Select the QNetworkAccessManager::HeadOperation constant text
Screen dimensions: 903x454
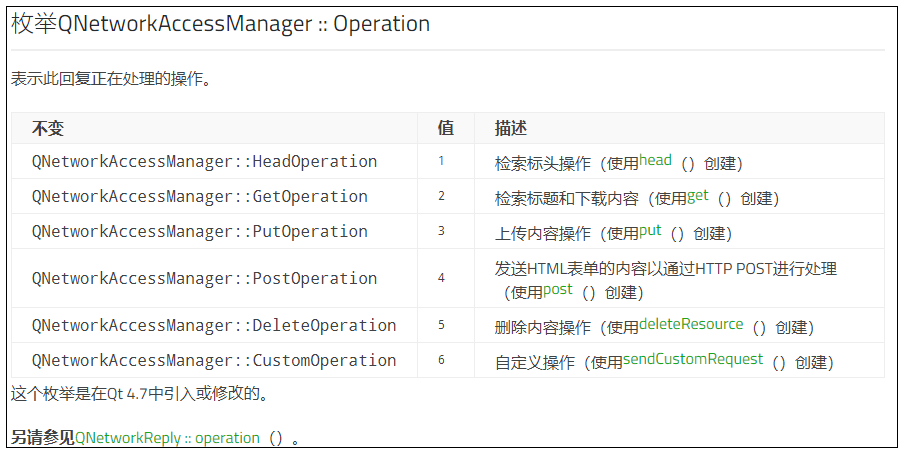coord(204,161)
